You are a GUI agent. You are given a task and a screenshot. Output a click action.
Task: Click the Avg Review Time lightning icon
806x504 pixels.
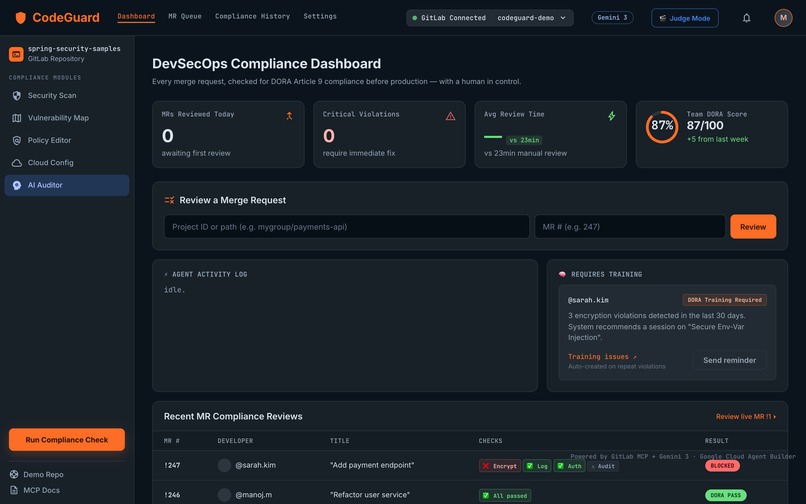(x=612, y=116)
